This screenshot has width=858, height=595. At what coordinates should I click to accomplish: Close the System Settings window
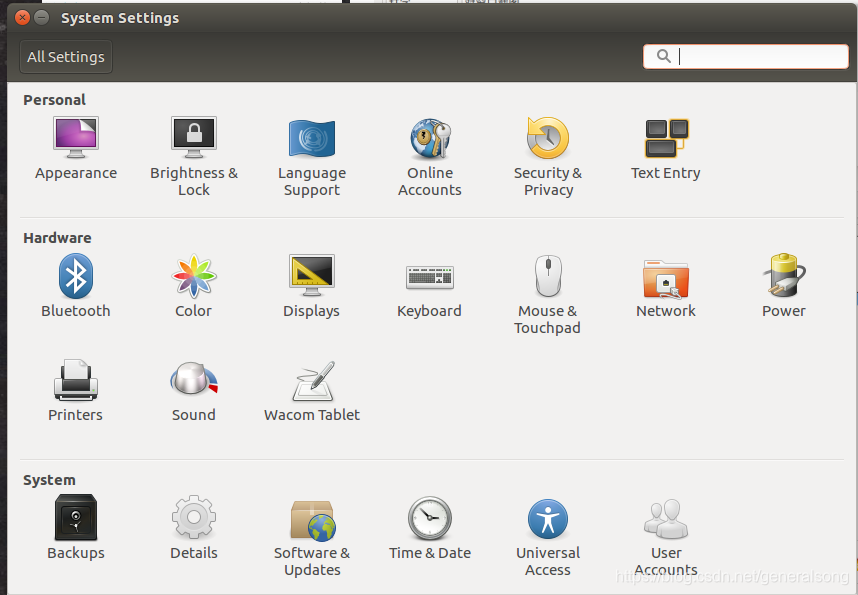coord(22,18)
